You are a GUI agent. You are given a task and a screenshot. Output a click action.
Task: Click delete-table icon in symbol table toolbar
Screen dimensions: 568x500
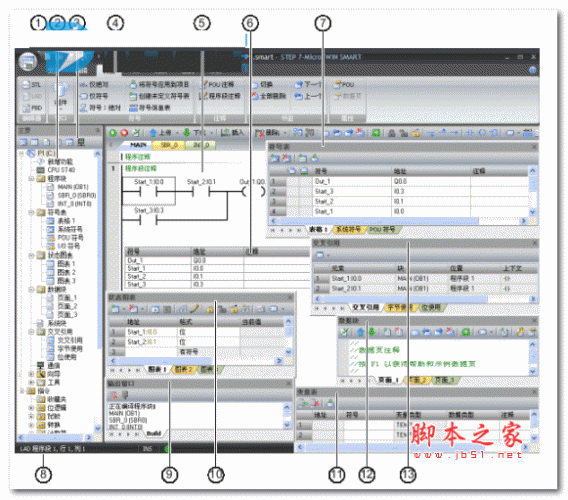[286, 158]
